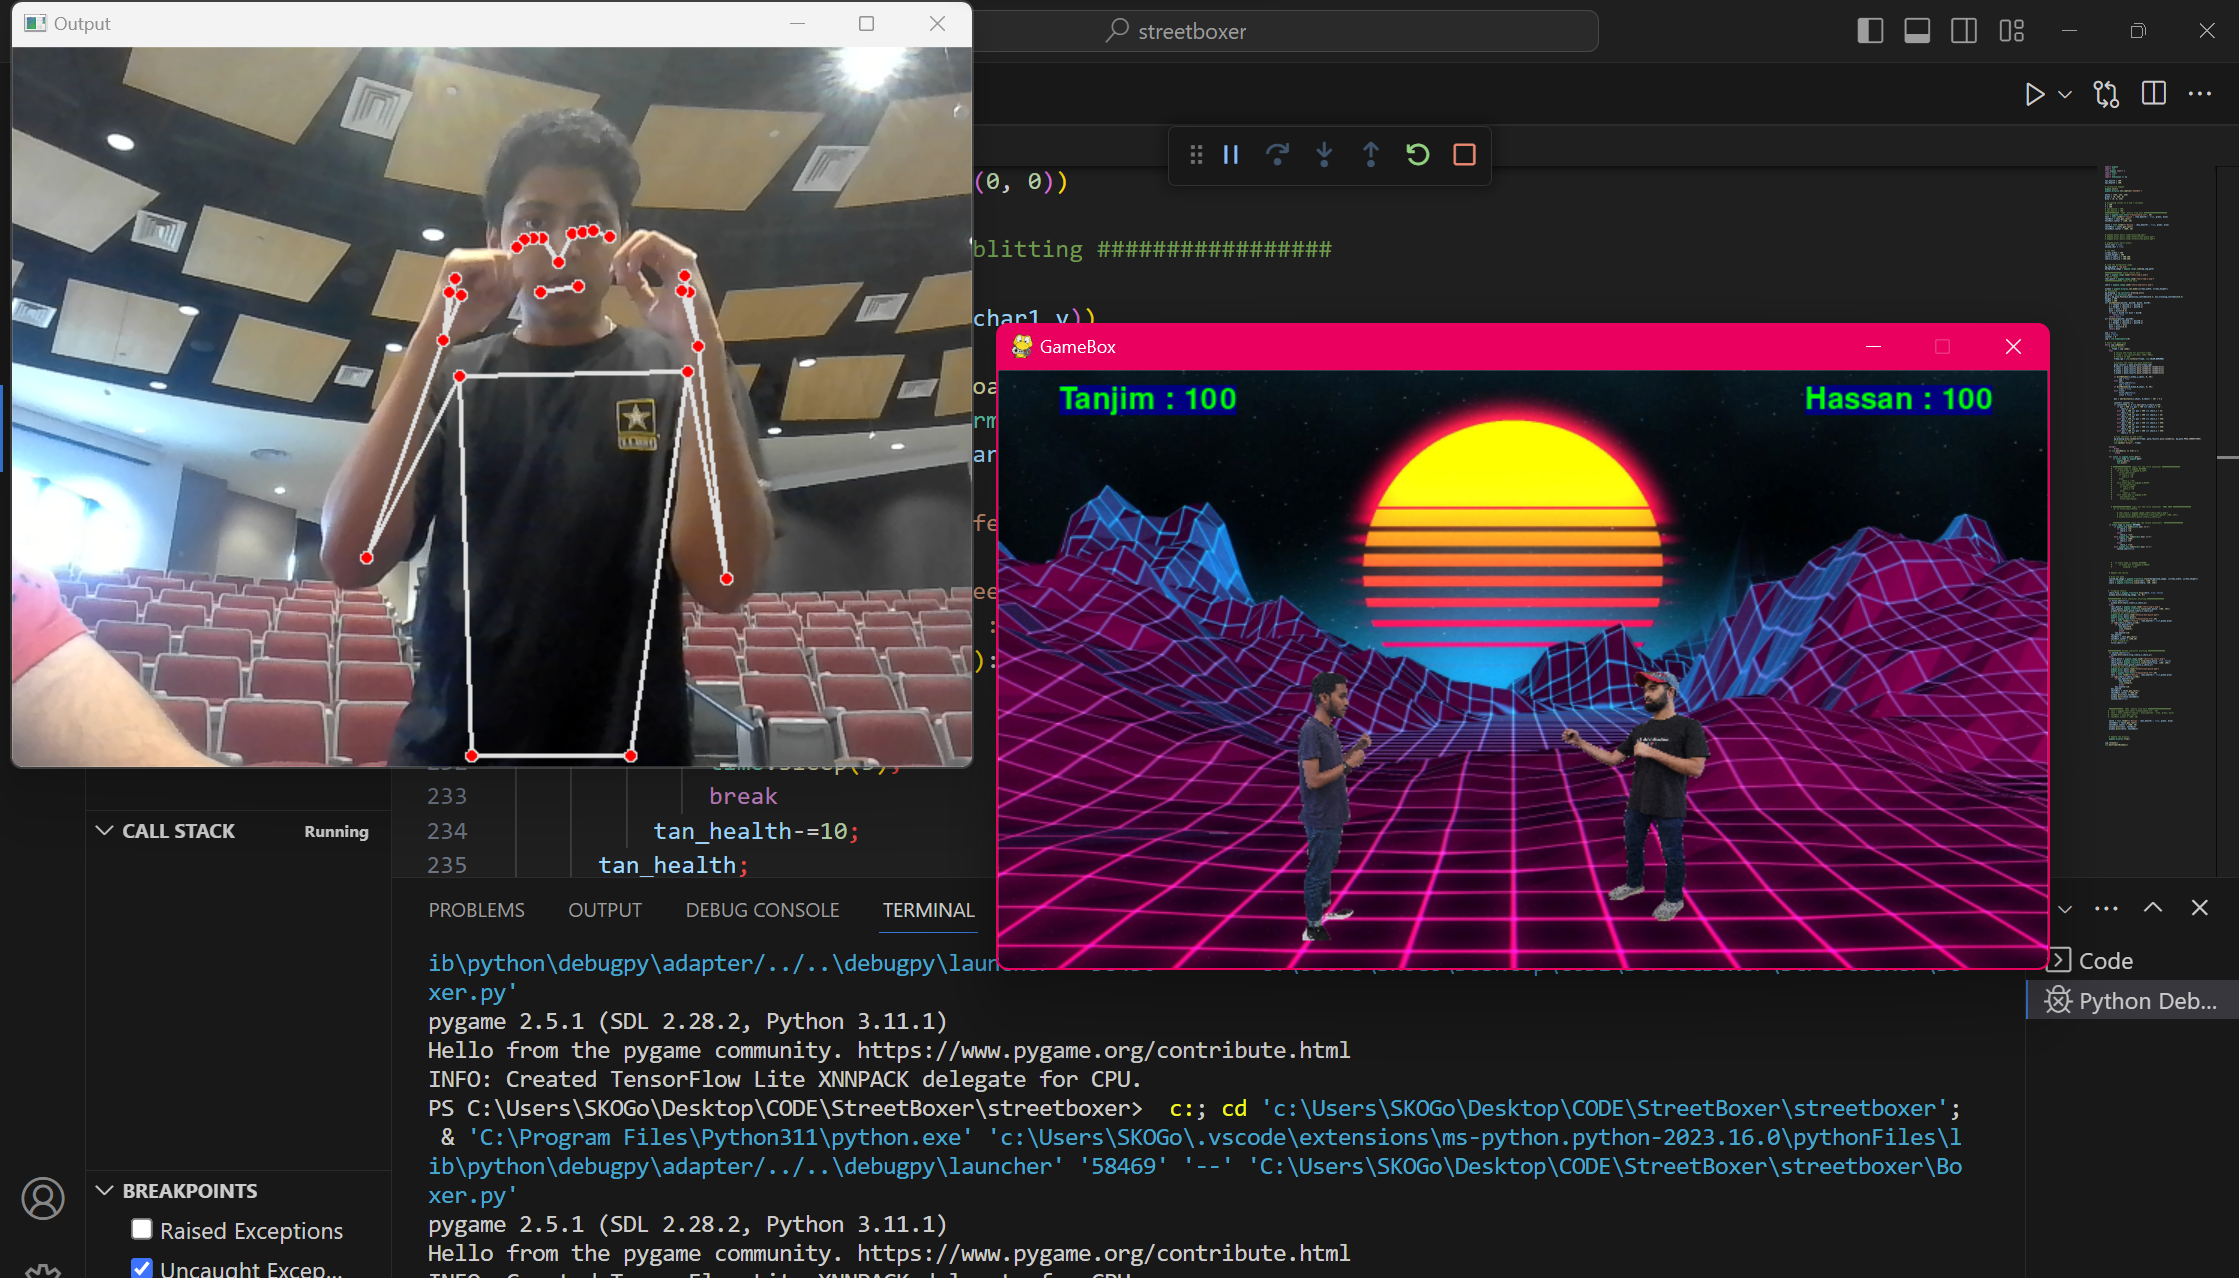
Task: Stop debugging with the red square
Action: (x=1464, y=155)
